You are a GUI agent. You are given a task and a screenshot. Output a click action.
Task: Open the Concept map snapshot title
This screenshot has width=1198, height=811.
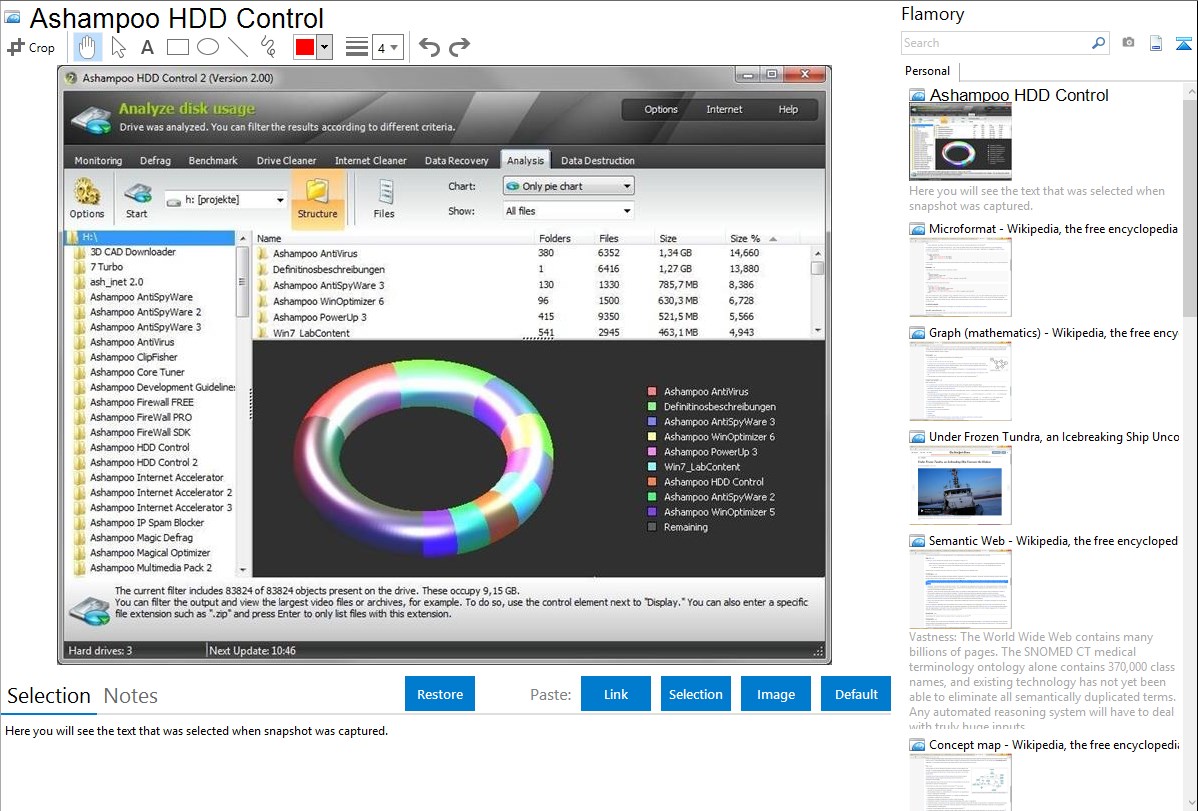coord(1054,745)
